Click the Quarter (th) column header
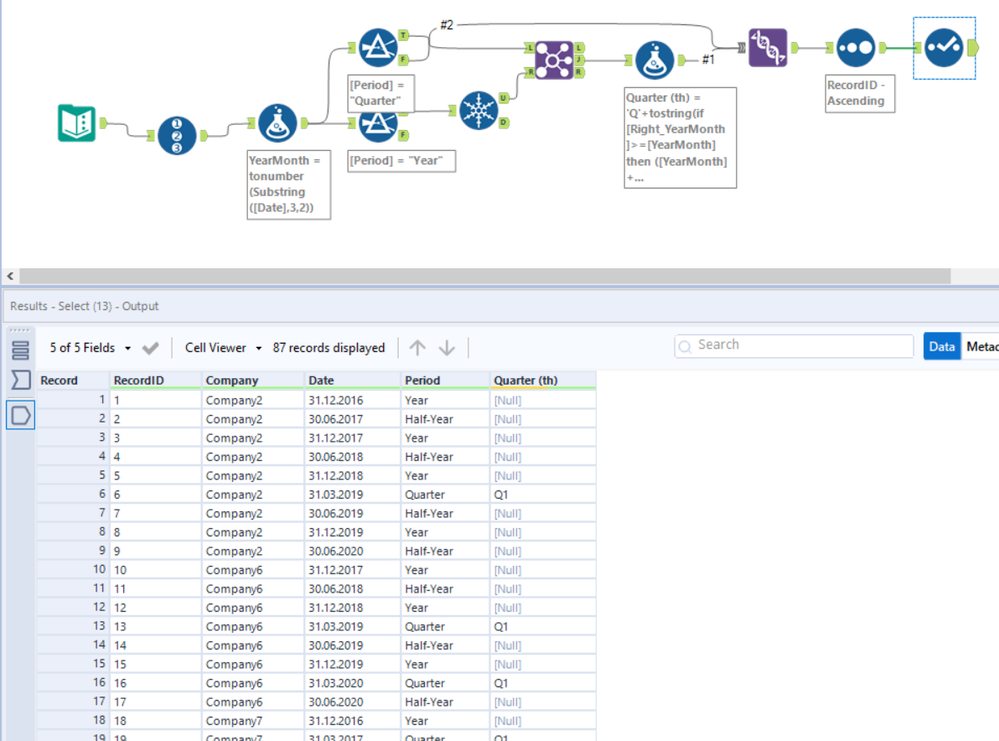Viewport: 999px width, 741px height. [543, 380]
